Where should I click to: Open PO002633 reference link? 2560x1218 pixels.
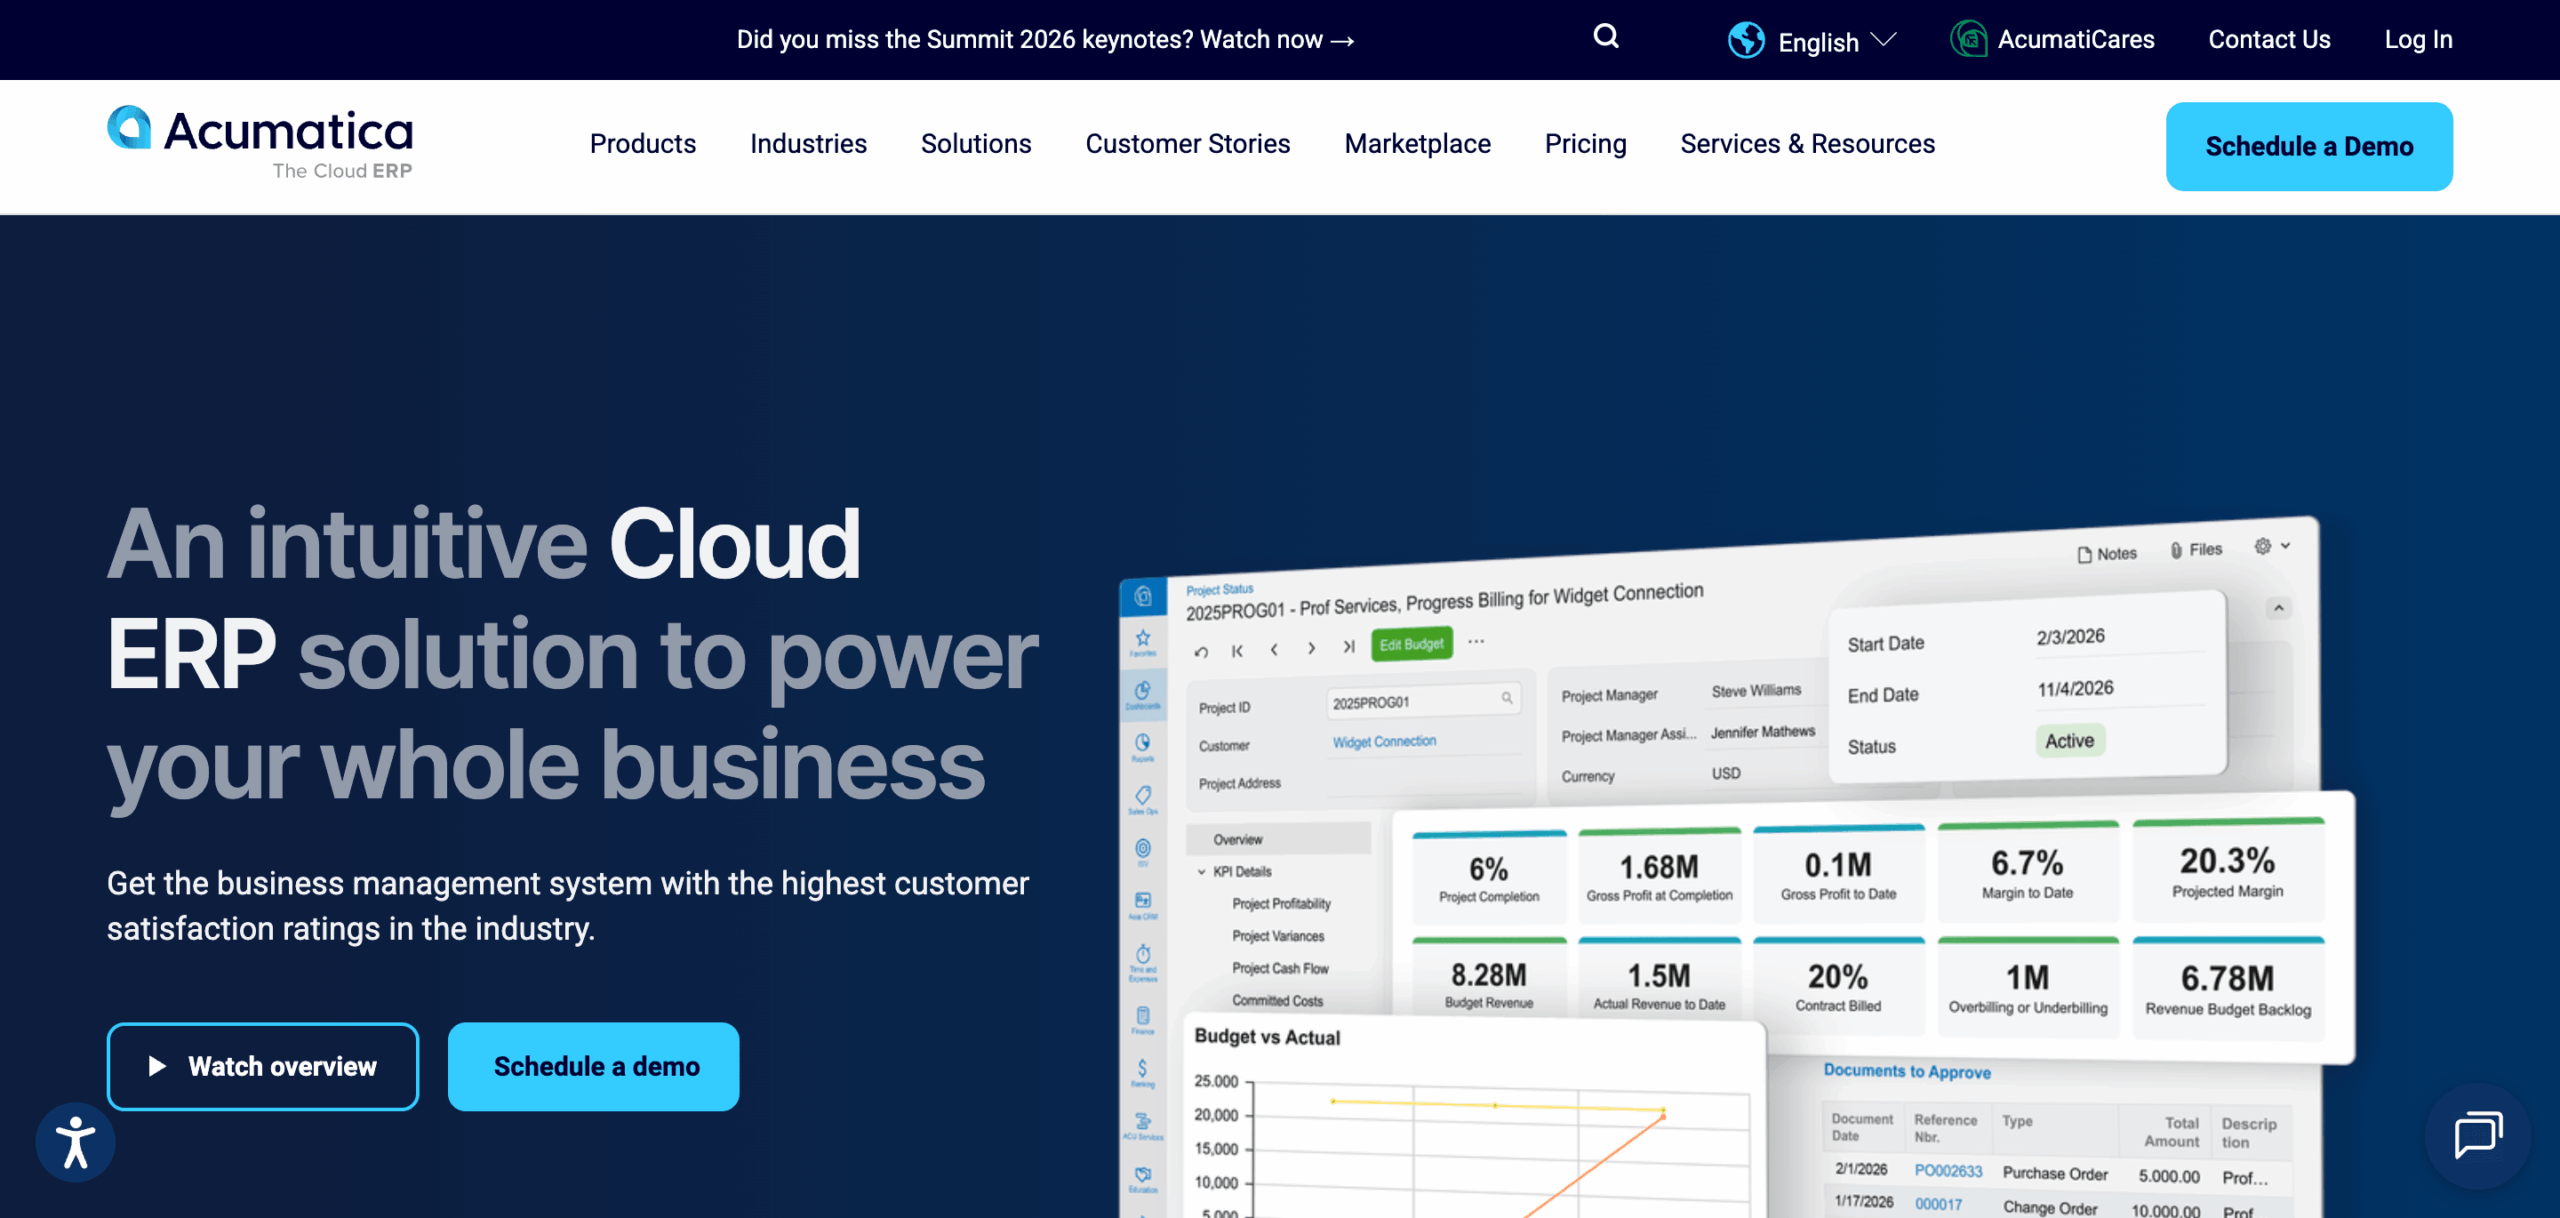coord(1948,1171)
